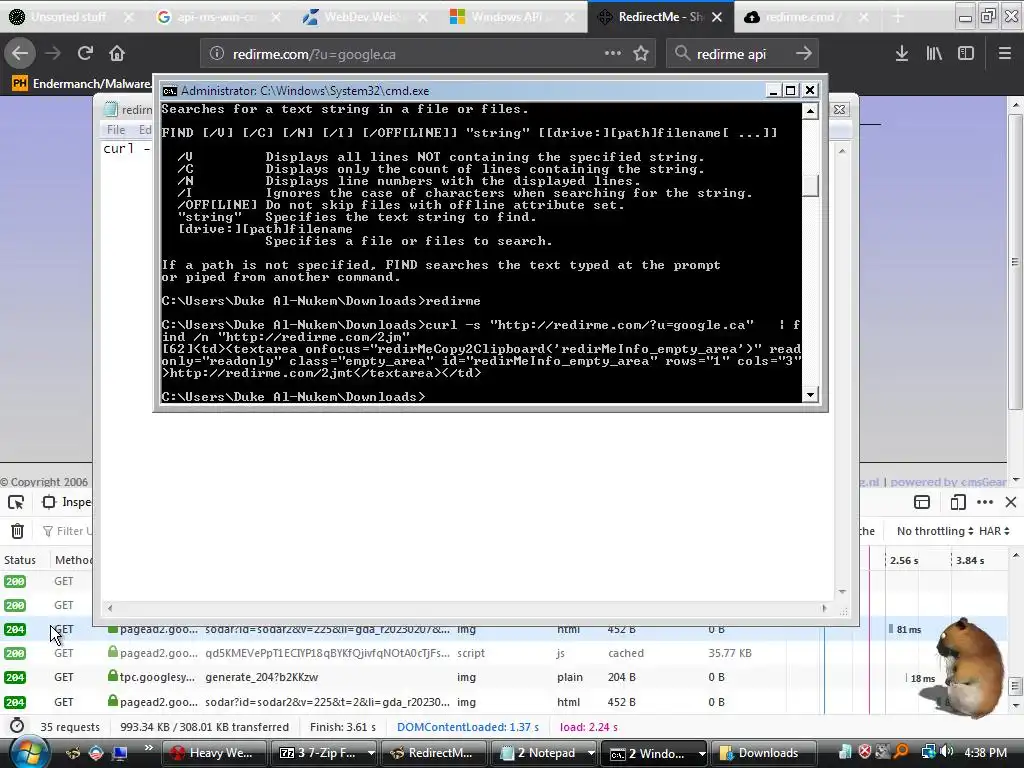Expand Windows cmd taskbar group arrow
This screenshot has height=768, width=1024.
click(x=701, y=753)
